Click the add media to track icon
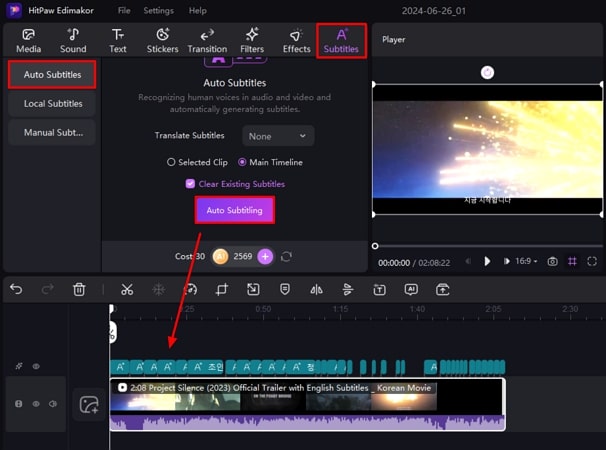This screenshot has width=606, height=450. [x=89, y=404]
